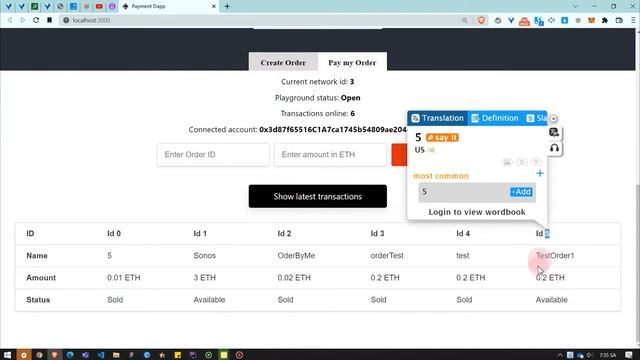Click the 0.01 ETH amount cell

pos(124,278)
